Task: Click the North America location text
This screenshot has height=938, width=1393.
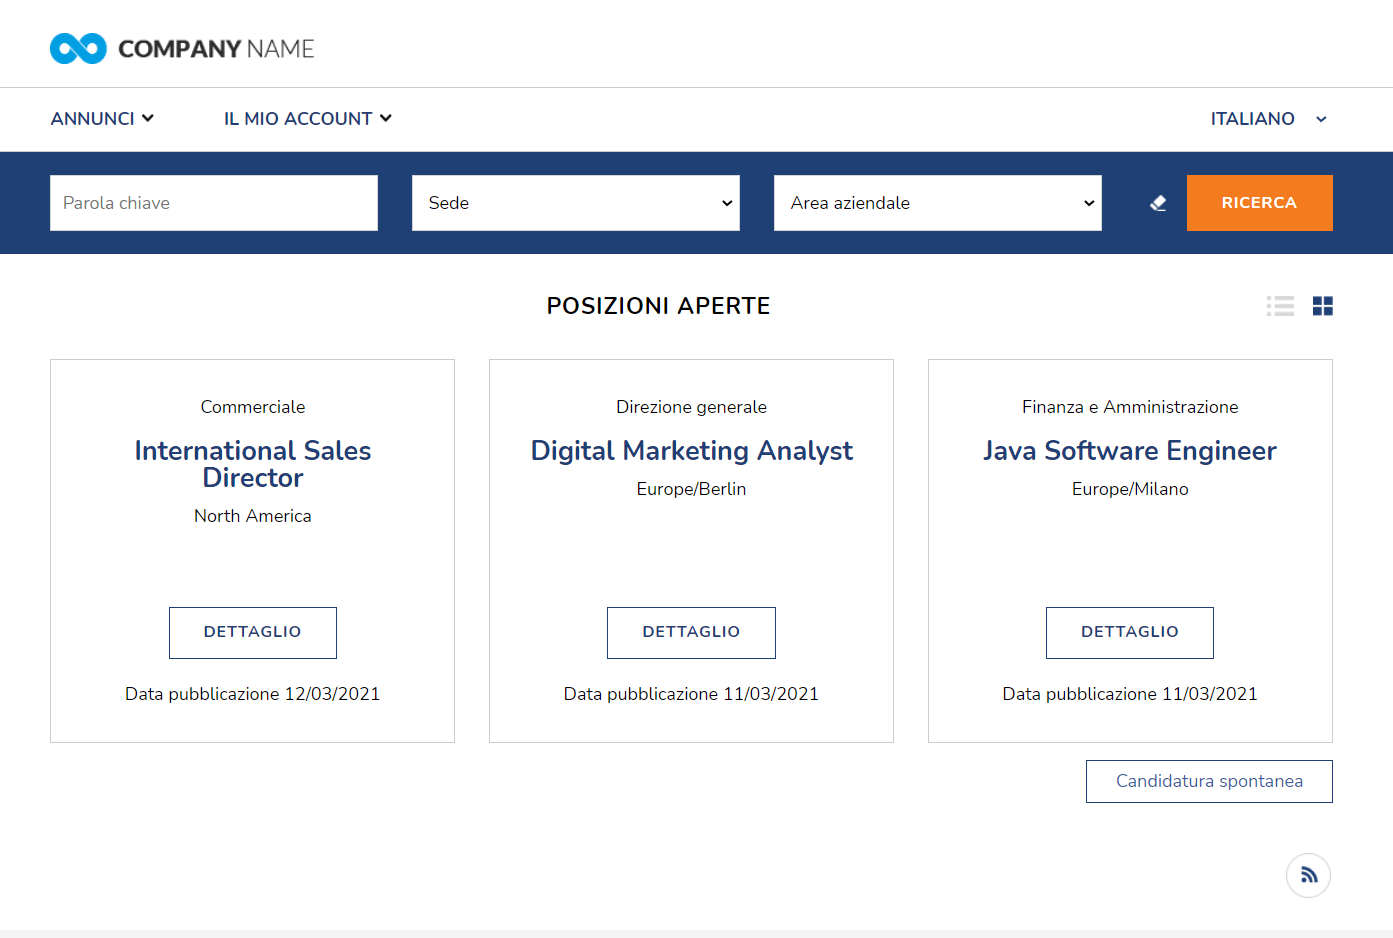Action: tap(253, 516)
